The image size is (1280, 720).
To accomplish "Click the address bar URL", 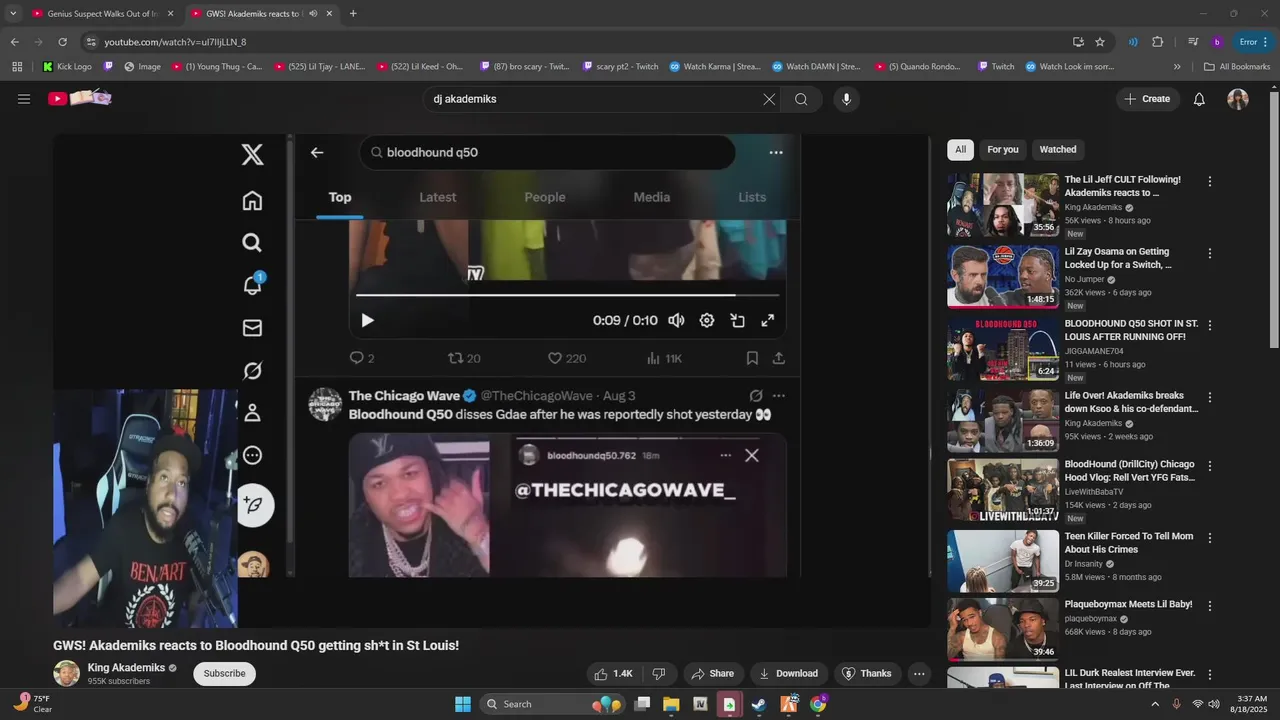I will click(x=175, y=42).
